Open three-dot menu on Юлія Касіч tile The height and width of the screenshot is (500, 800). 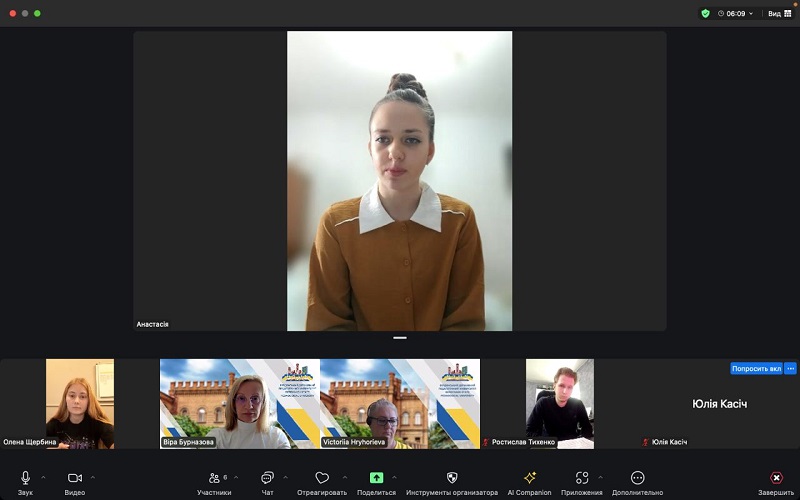point(790,368)
